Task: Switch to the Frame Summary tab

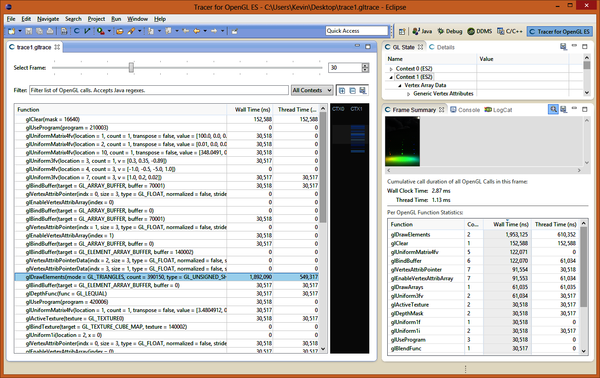Action: (x=415, y=110)
